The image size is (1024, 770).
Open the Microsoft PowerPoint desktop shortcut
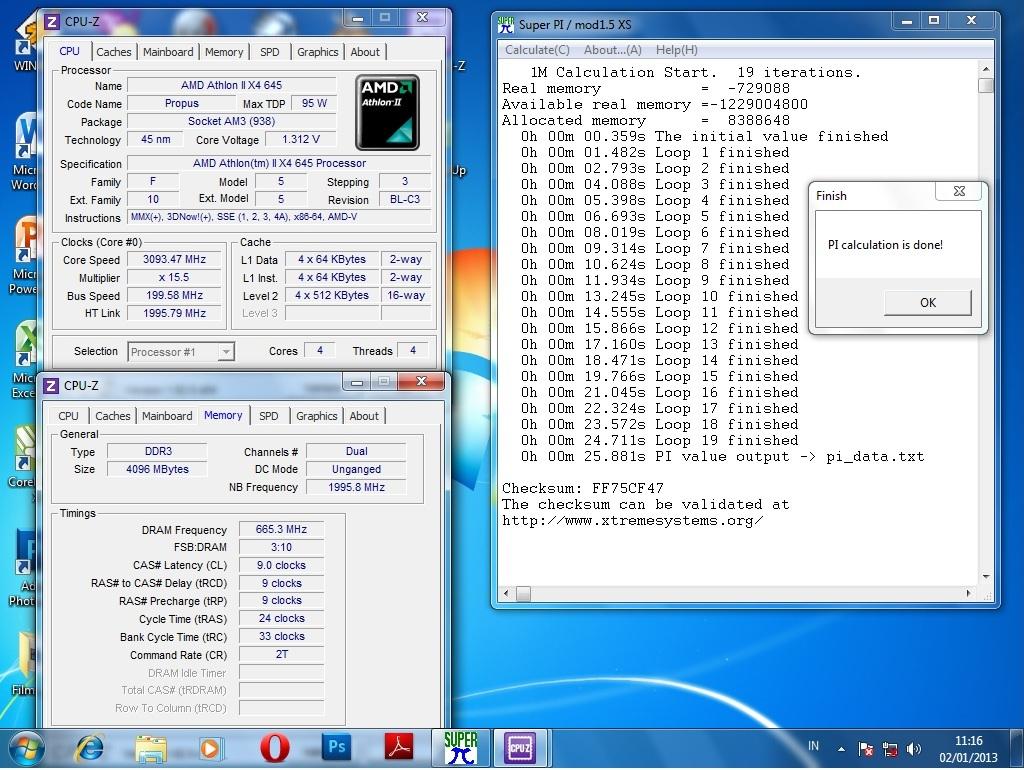point(25,256)
